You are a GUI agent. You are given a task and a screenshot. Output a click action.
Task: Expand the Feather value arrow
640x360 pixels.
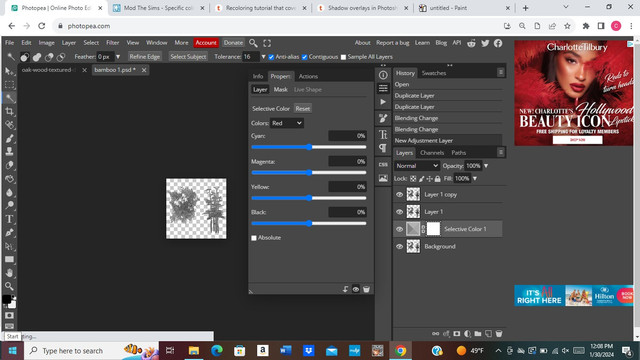(x=118, y=57)
